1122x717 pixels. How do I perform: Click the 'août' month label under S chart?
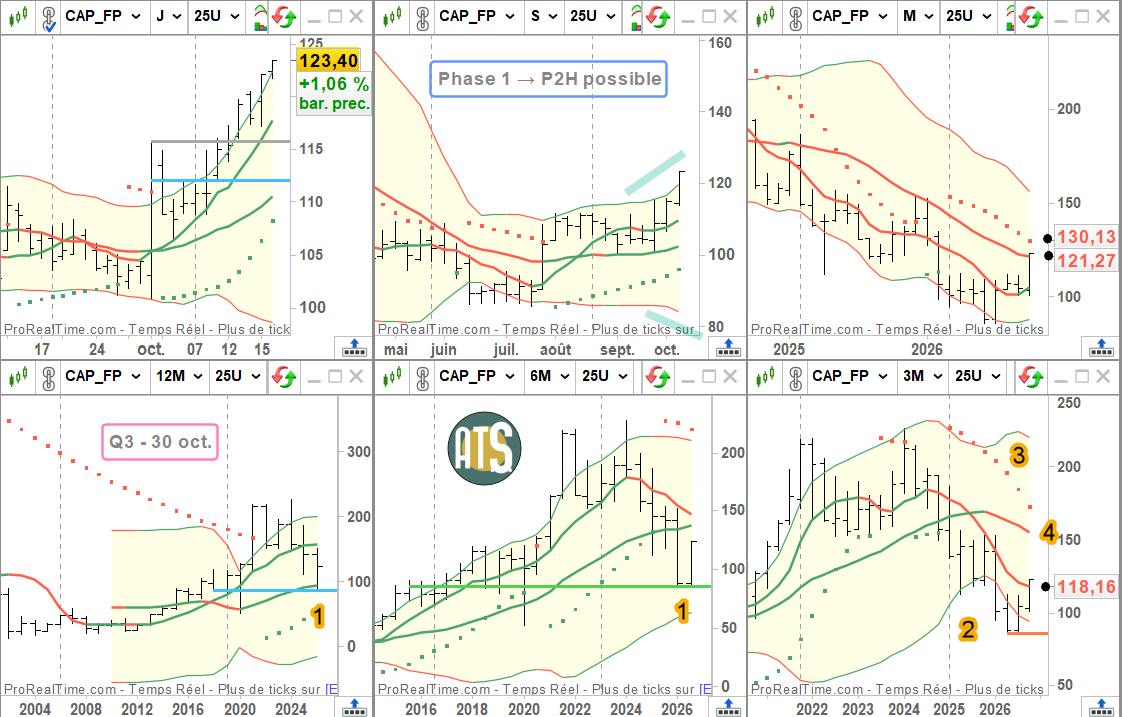pos(555,349)
